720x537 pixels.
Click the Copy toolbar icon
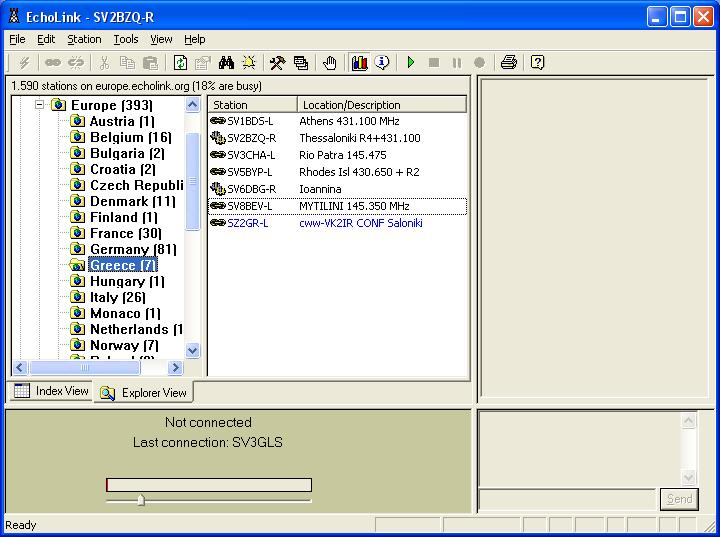(x=127, y=62)
